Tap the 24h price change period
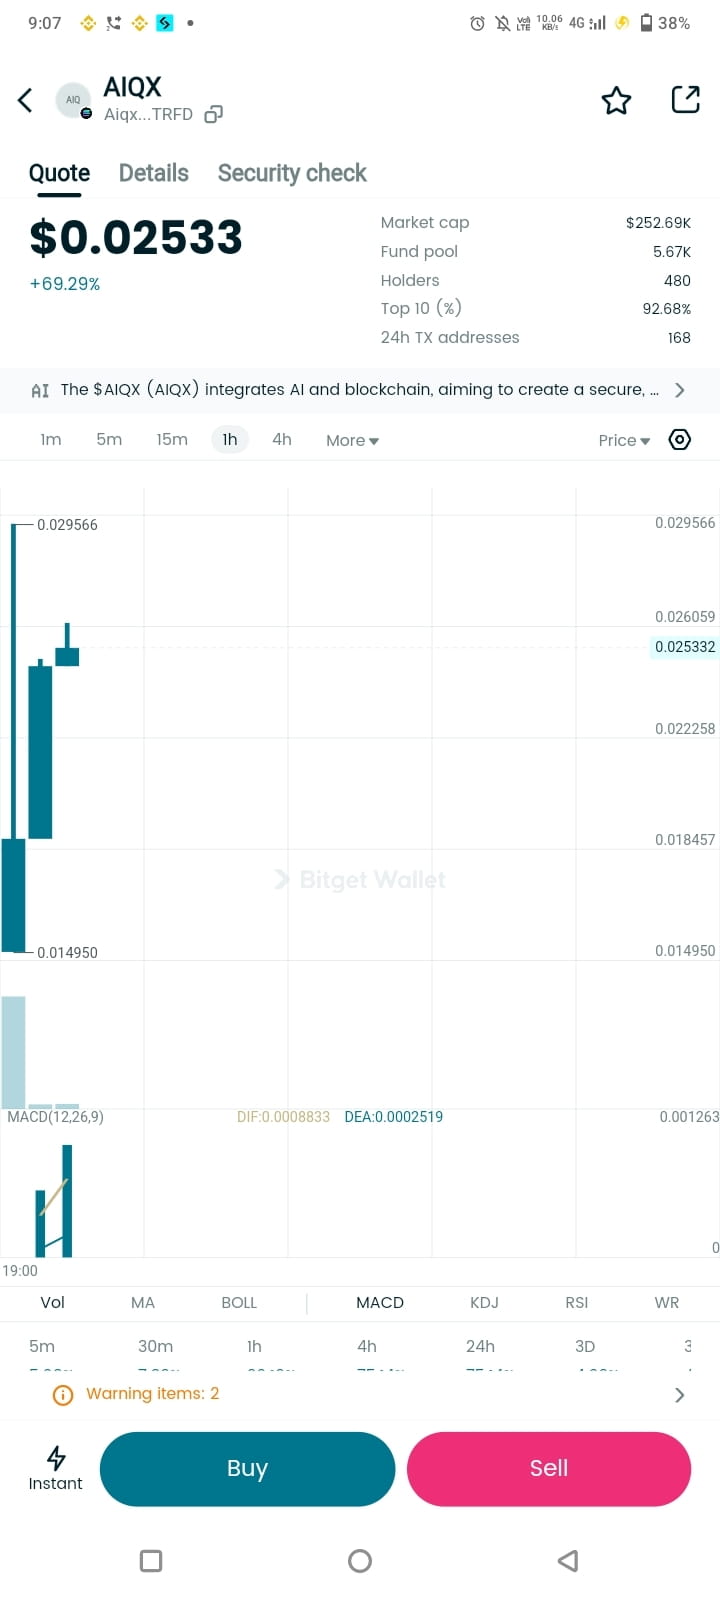The height and width of the screenshot is (1600, 720). (x=480, y=1347)
